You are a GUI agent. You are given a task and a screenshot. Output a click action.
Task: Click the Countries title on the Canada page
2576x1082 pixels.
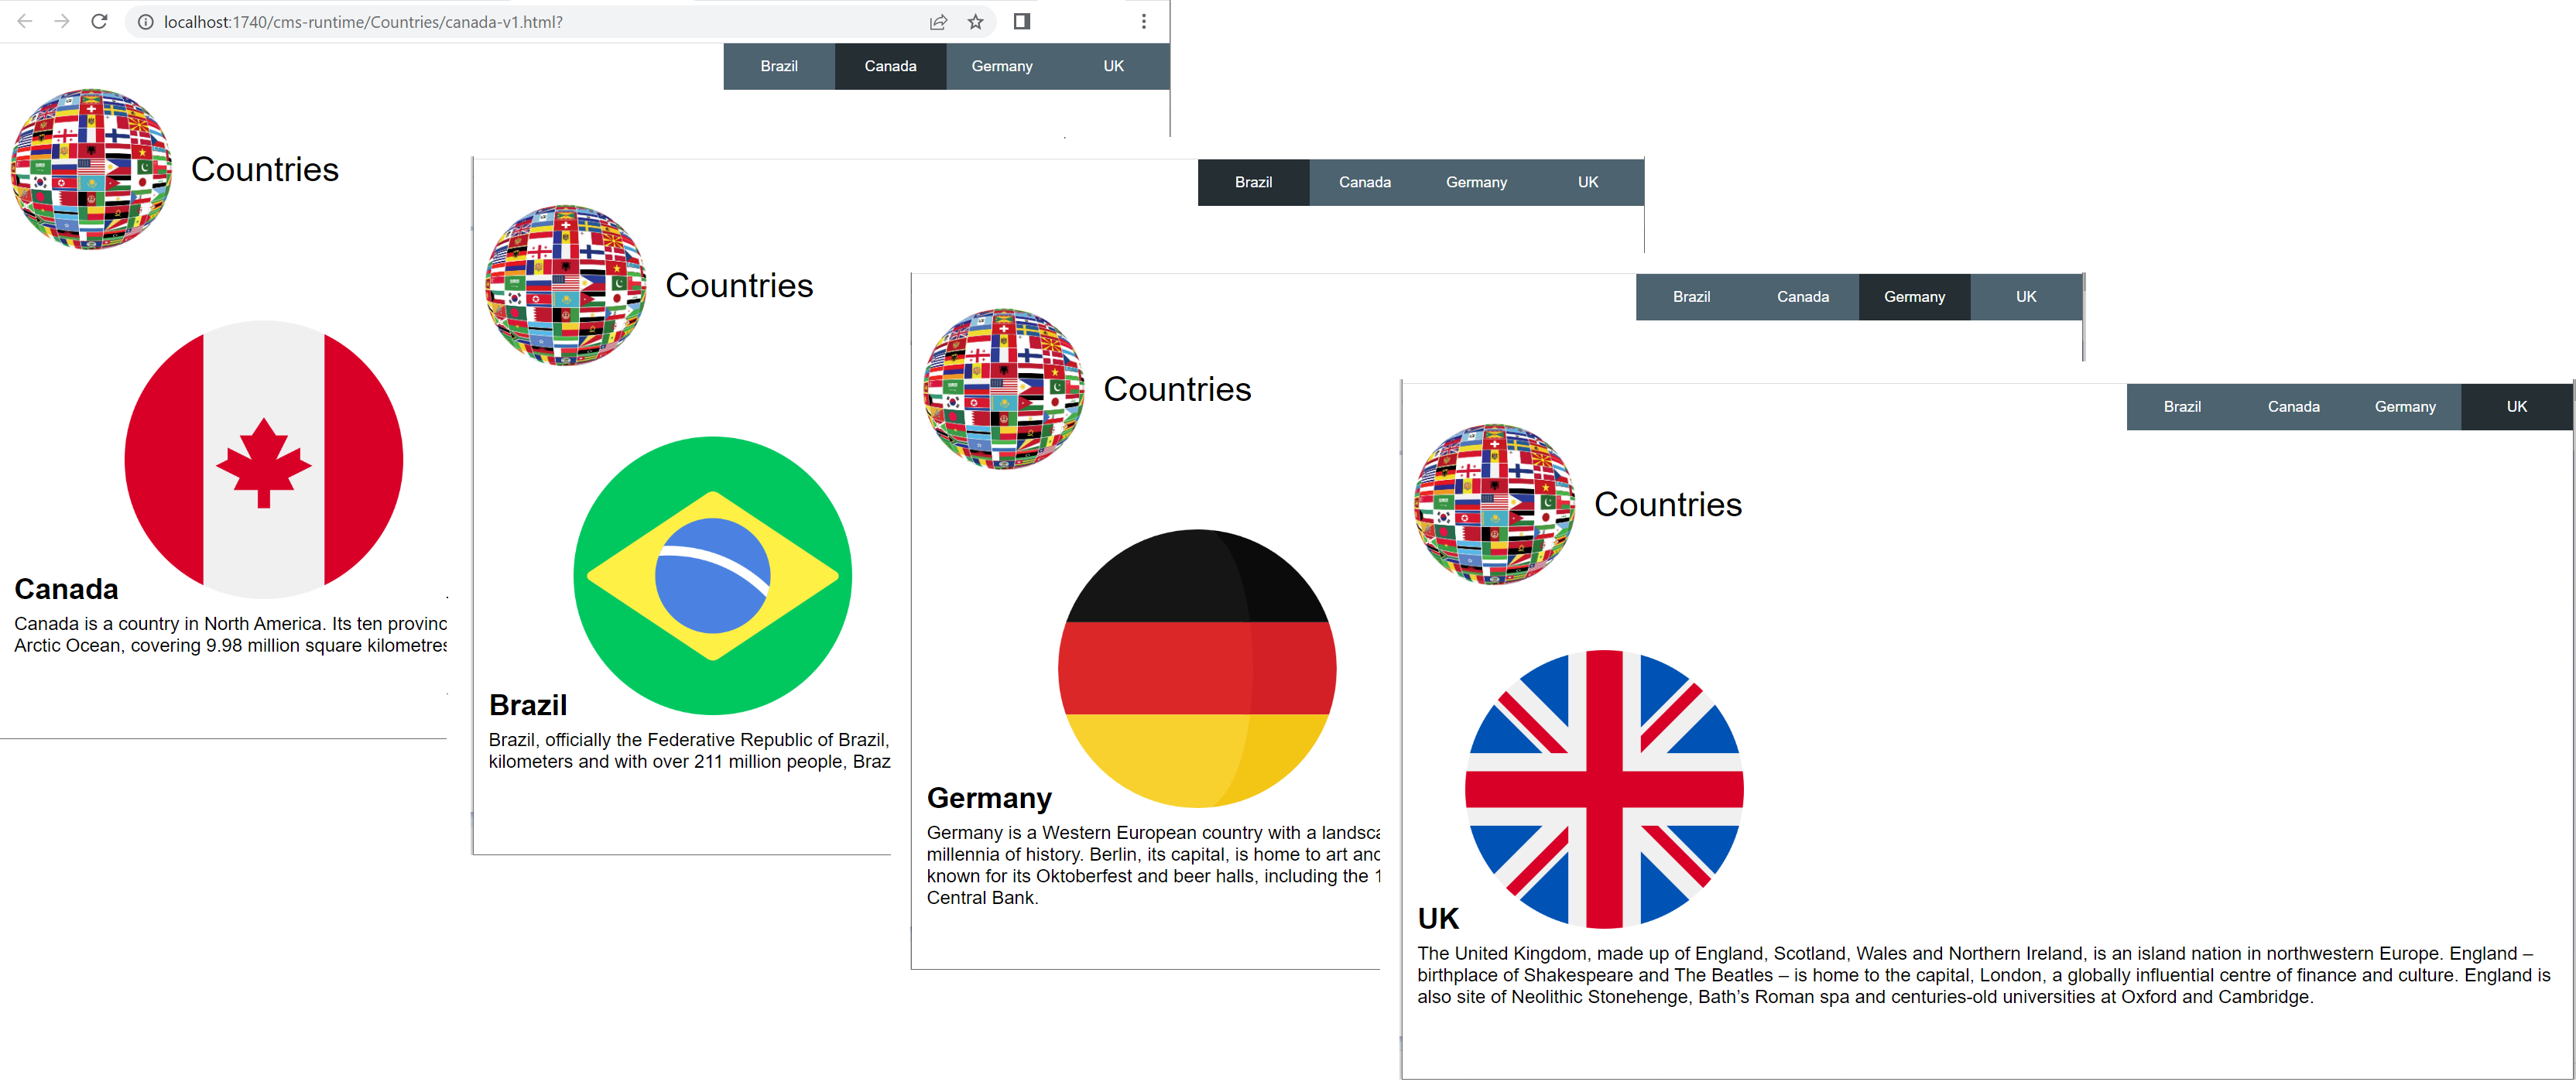(265, 170)
